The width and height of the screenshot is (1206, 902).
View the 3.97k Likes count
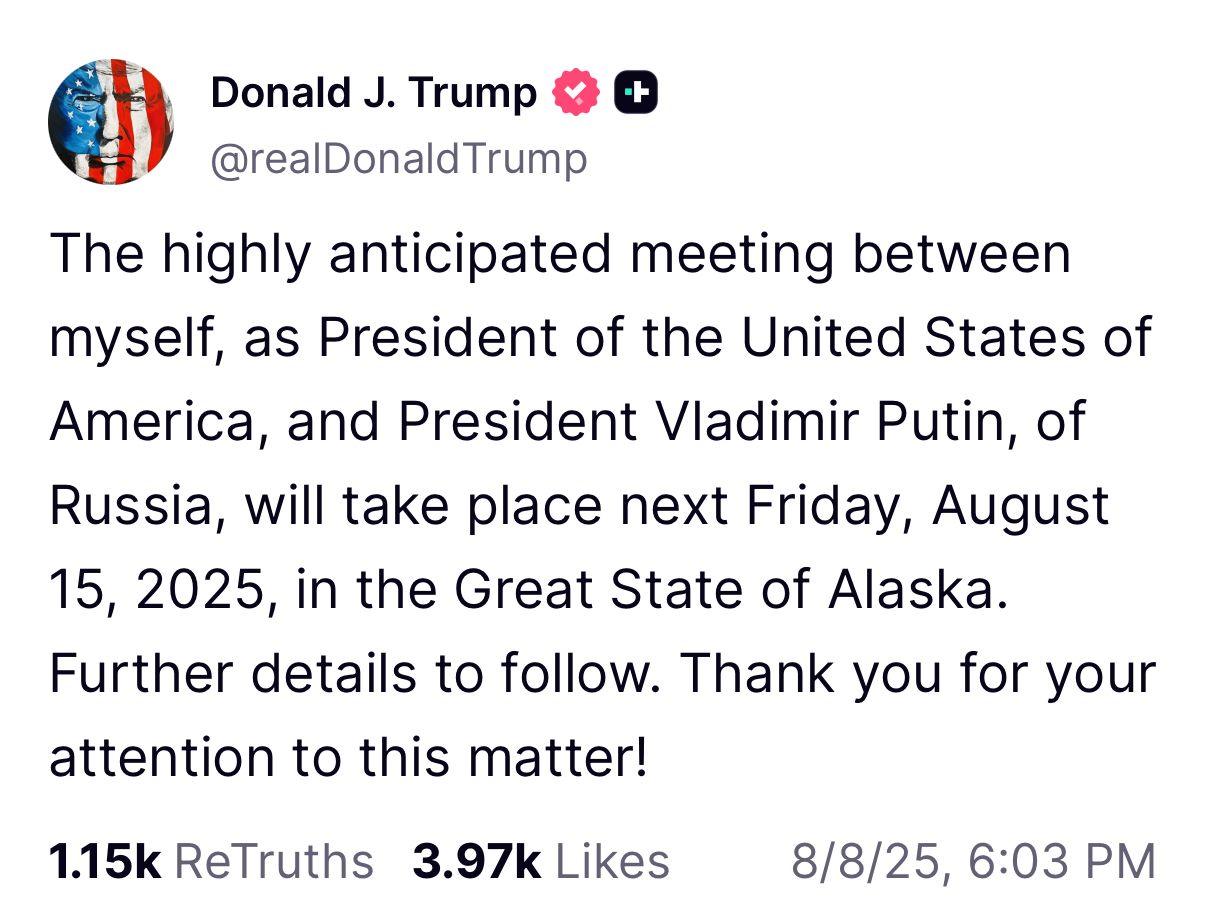coord(476,861)
